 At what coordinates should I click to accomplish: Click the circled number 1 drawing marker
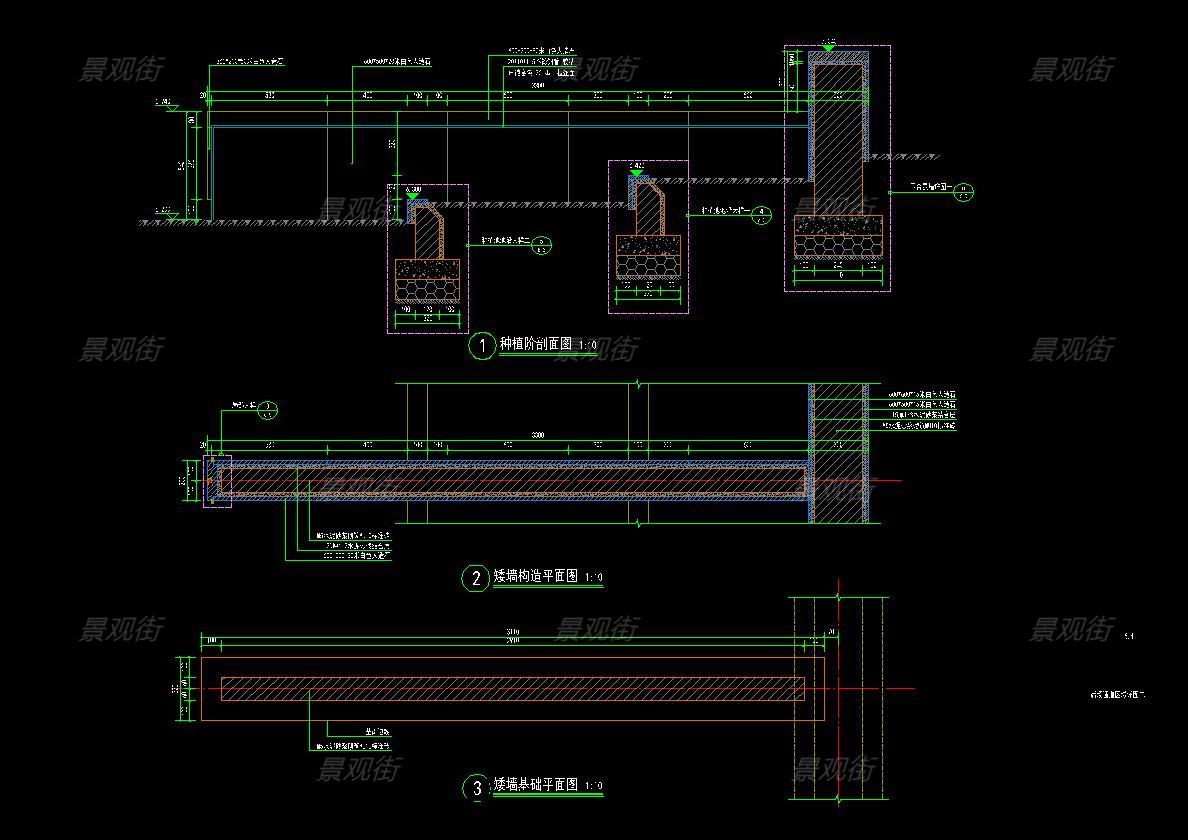(482, 346)
